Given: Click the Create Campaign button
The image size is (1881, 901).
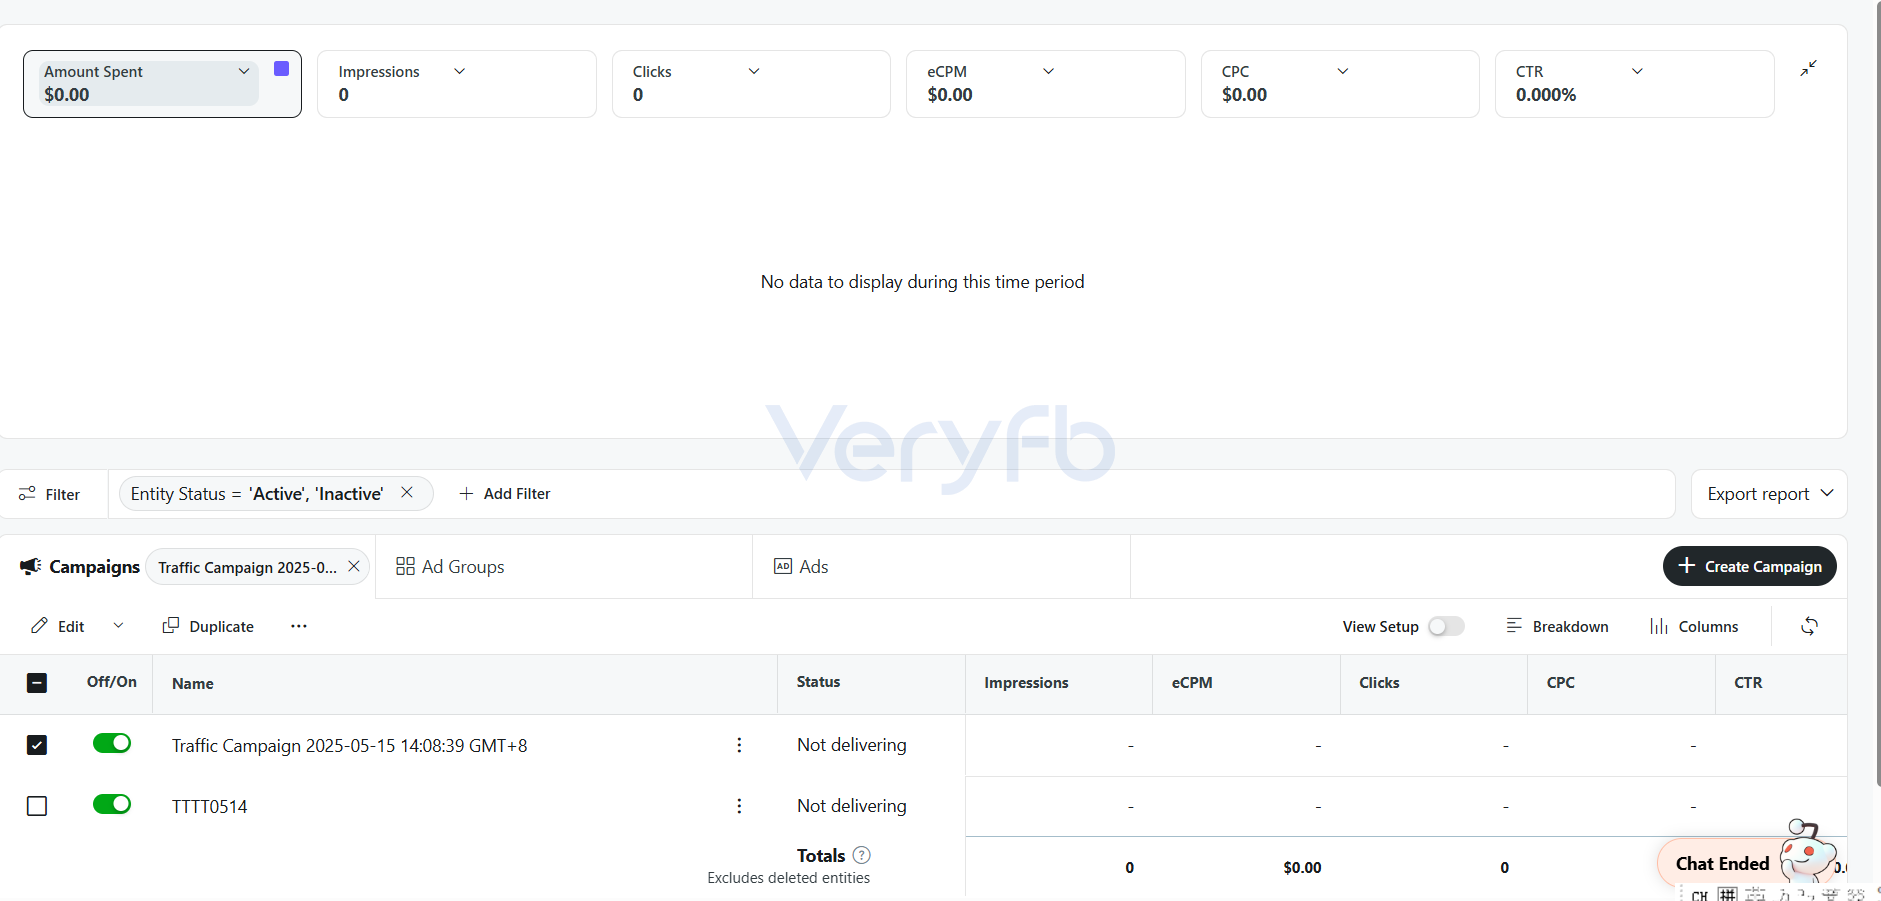Looking at the screenshot, I should pyautogui.click(x=1749, y=566).
